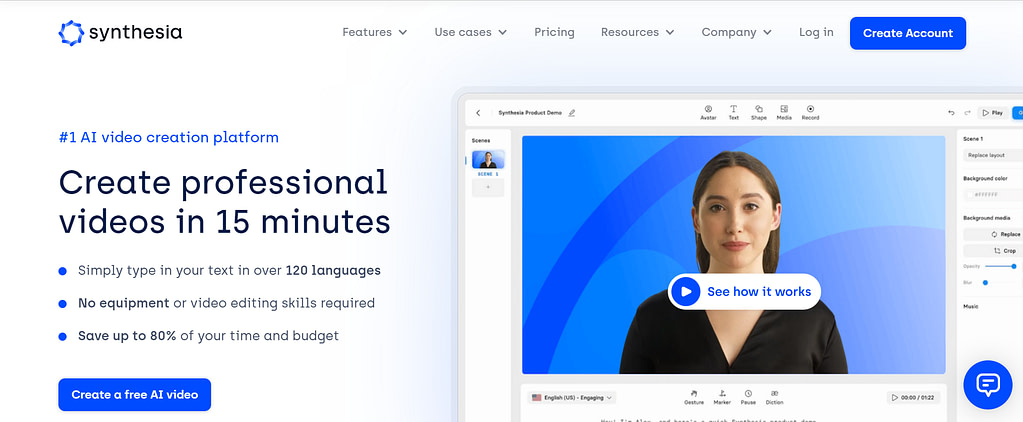Open the live chat bubble
Image resolution: width=1023 pixels, height=422 pixels.
(988, 385)
